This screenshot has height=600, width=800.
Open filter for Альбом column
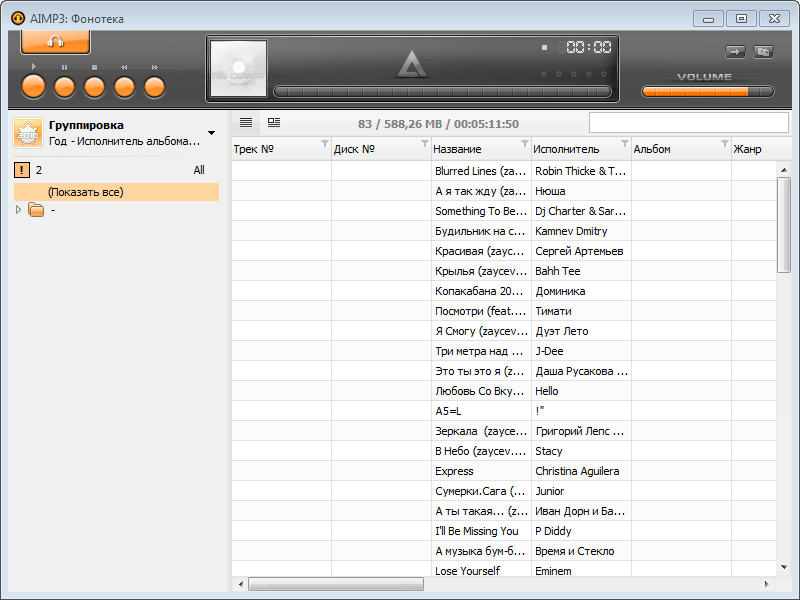point(724,143)
